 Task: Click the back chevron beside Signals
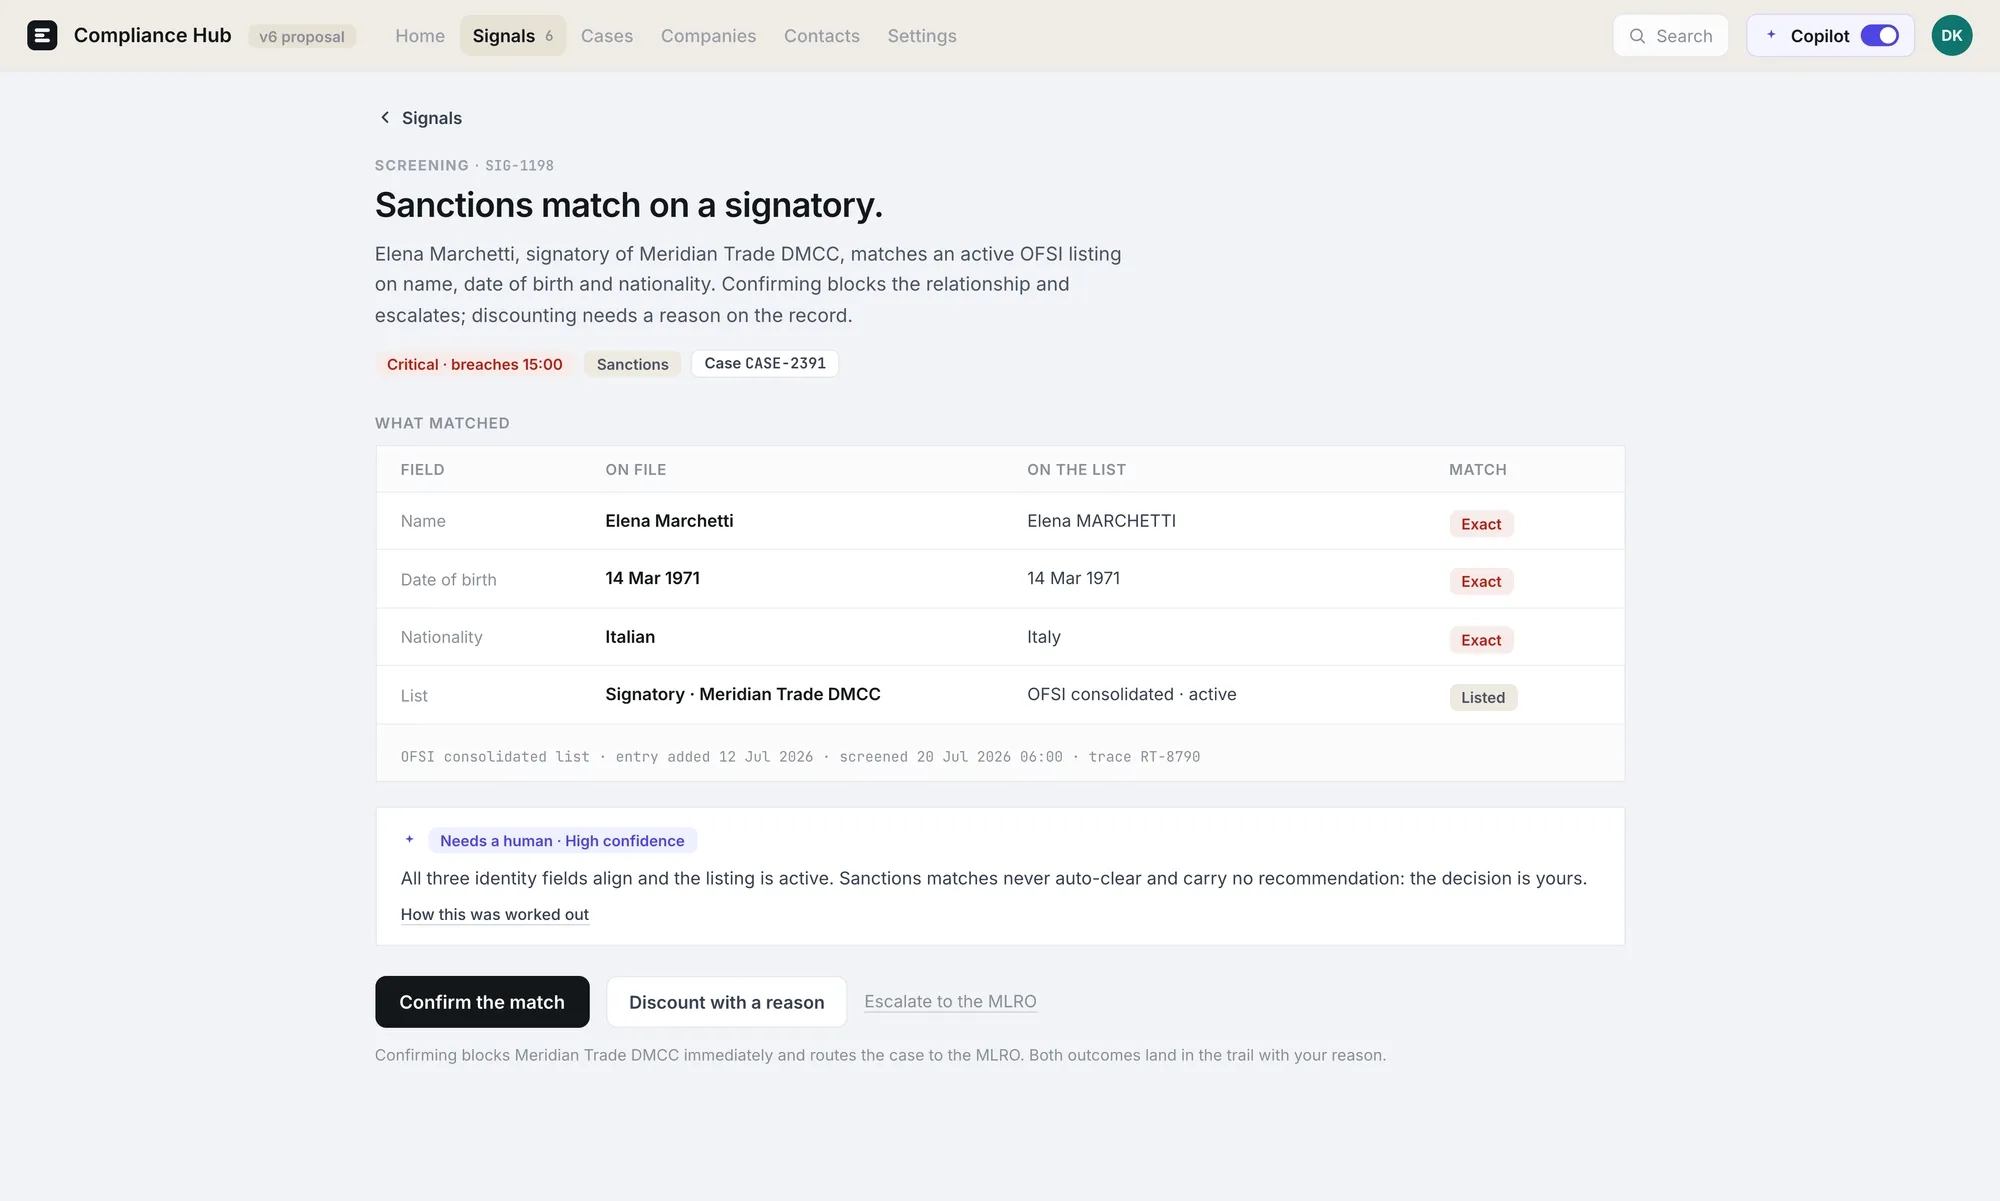pos(385,117)
